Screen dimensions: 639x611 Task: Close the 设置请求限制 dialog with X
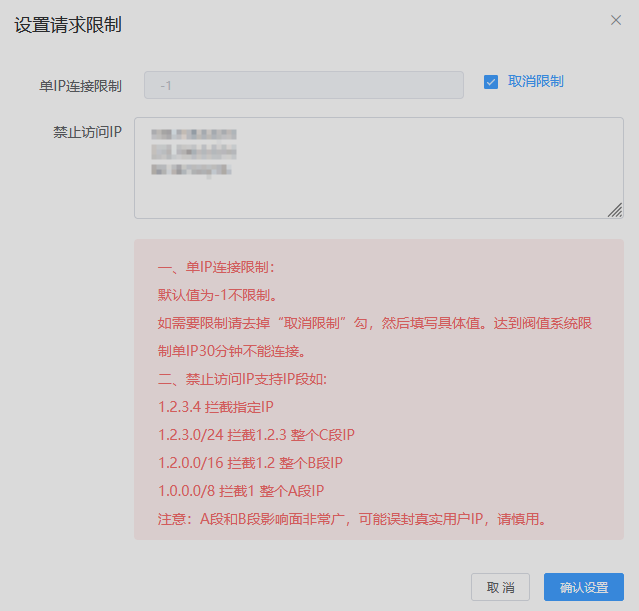coord(616,20)
